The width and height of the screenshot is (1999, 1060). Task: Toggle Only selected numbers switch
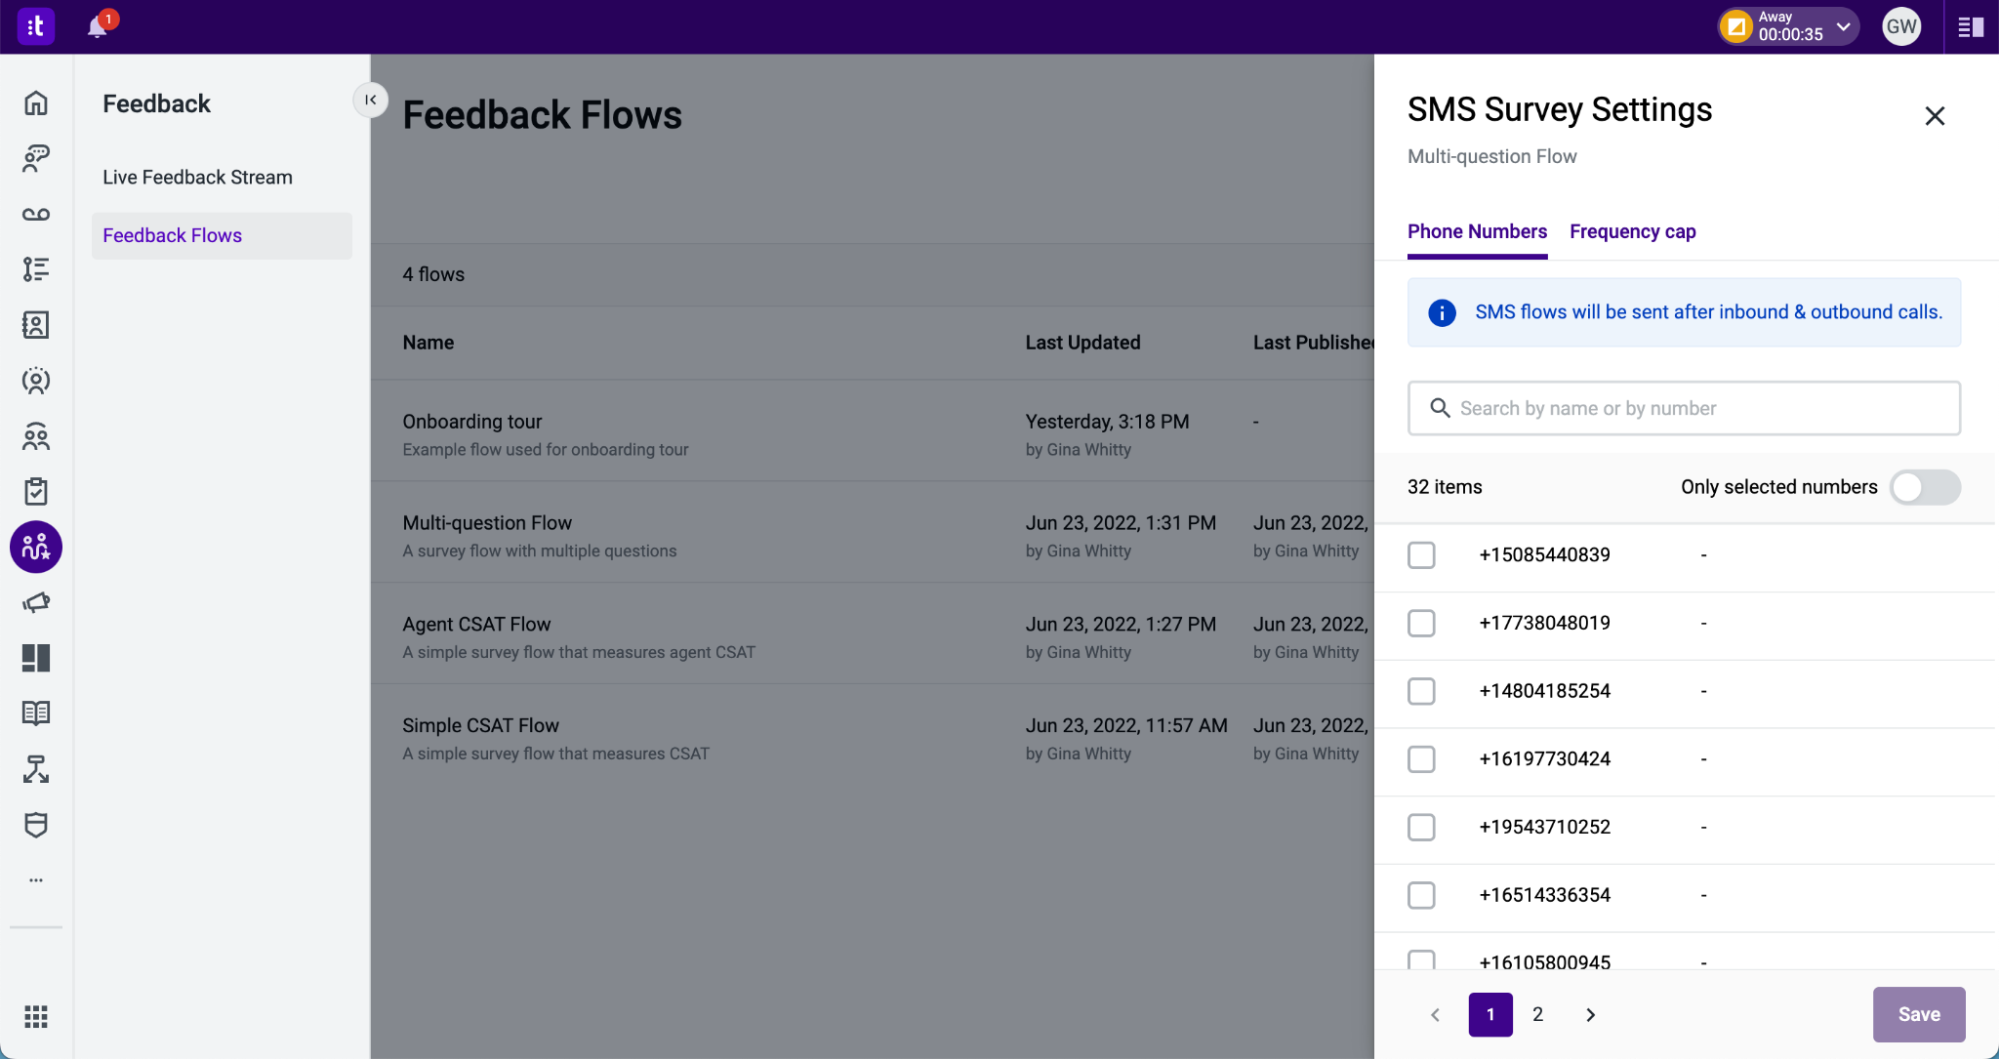pyautogui.click(x=1924, y=488)
